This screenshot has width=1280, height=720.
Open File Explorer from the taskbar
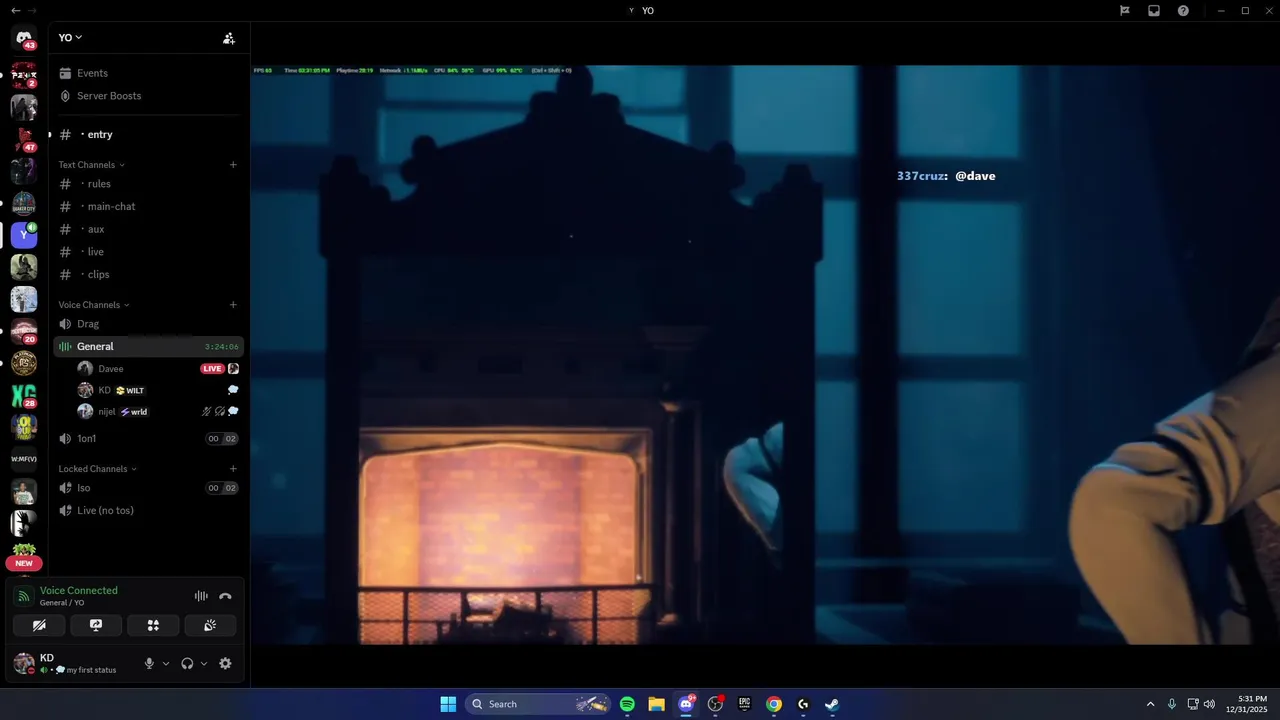click(x=656, y=704)
